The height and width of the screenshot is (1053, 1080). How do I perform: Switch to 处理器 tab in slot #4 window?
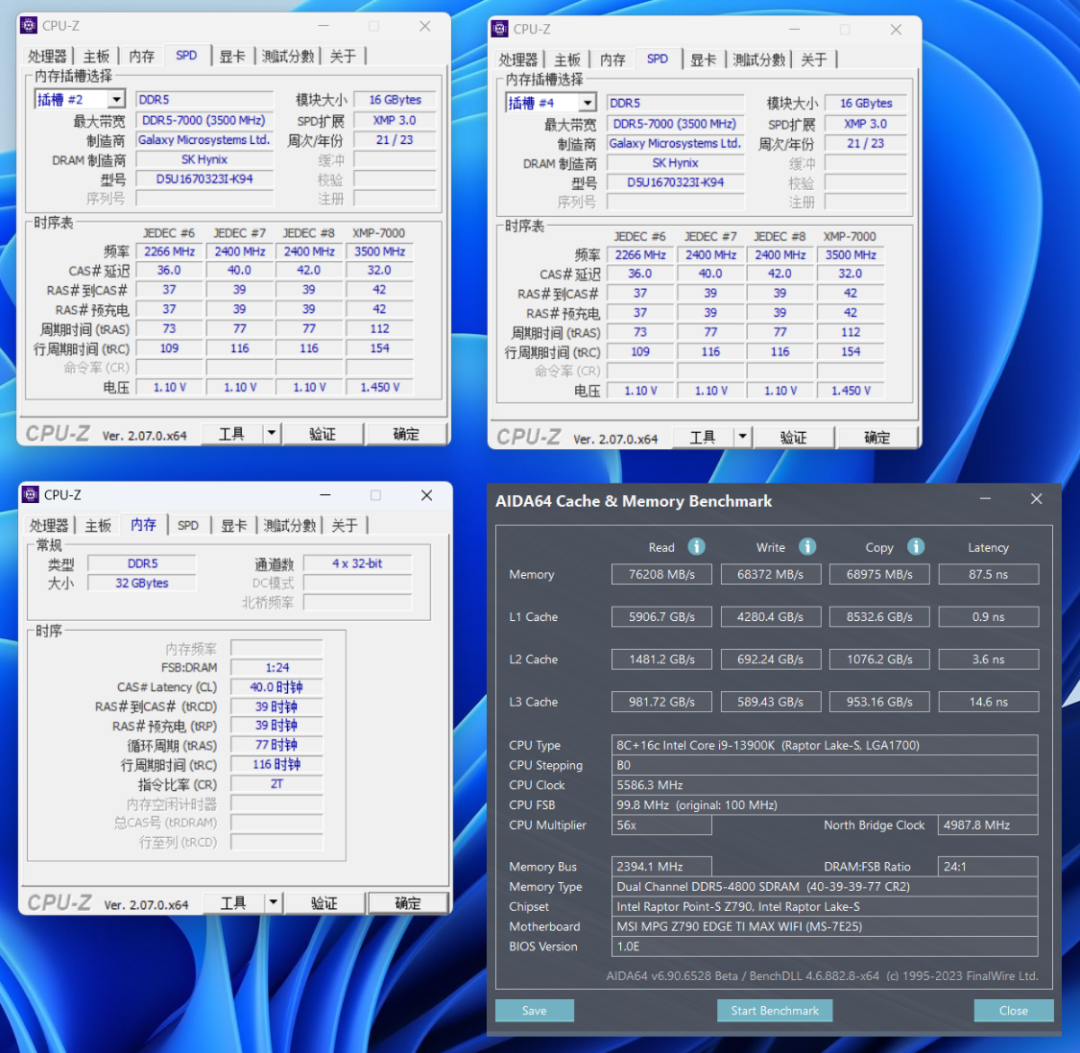tap(518, 60)
